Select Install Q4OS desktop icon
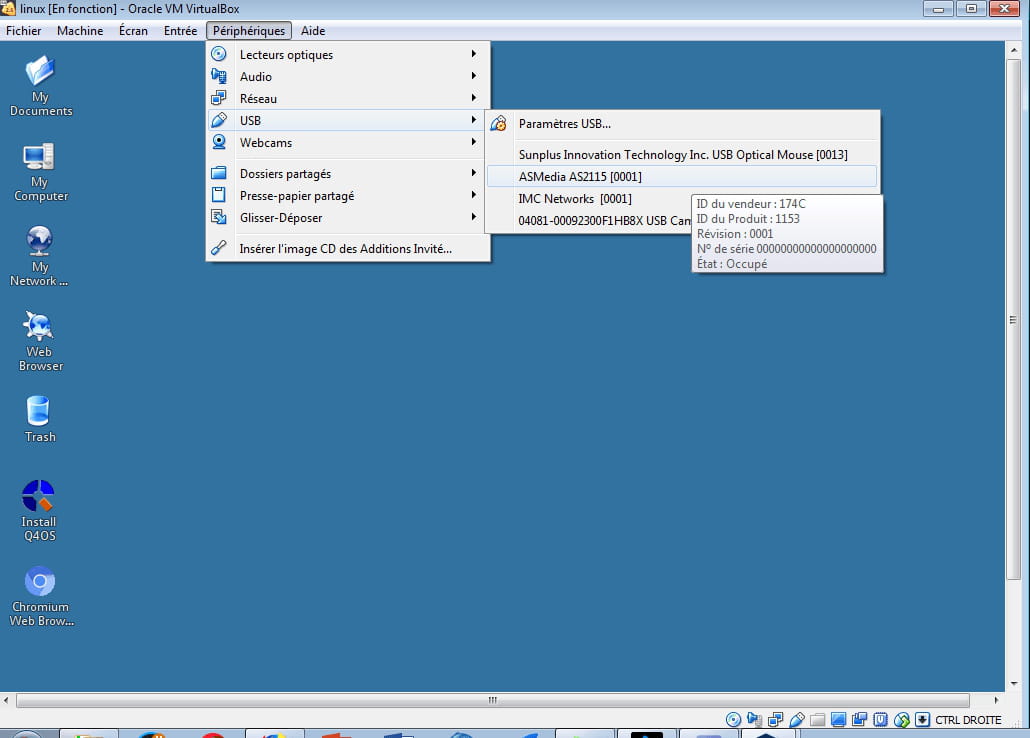 click(39, 511)
